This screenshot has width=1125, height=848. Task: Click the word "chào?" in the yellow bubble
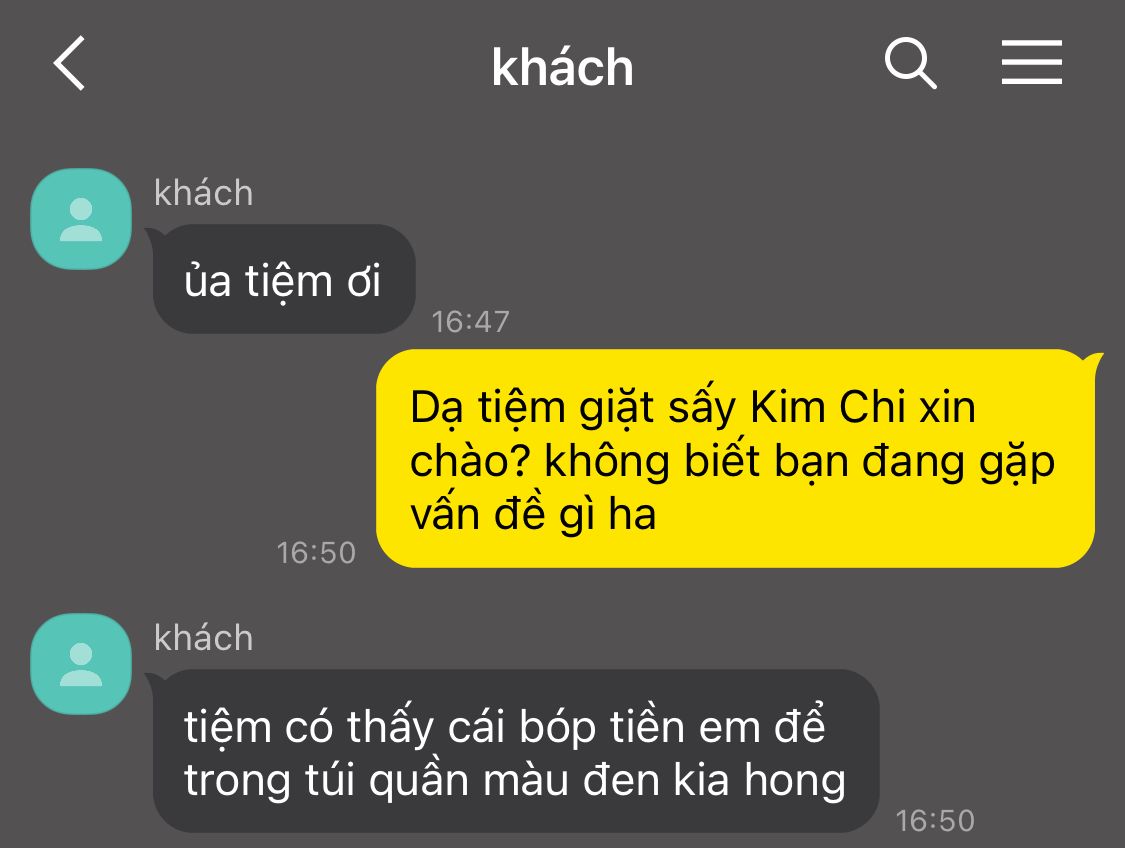pos(469,461)
